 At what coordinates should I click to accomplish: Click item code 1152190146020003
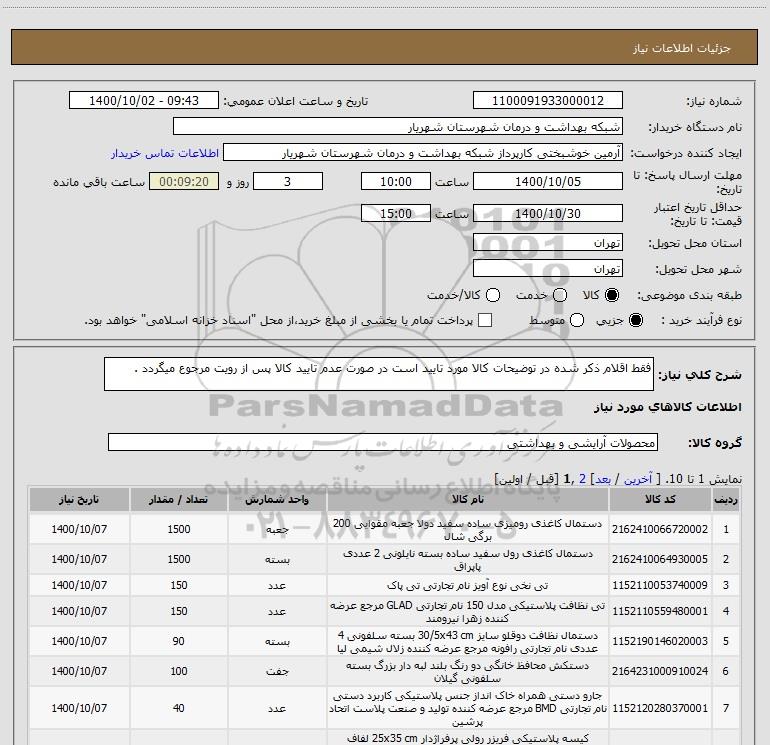[x=660, y=641]
